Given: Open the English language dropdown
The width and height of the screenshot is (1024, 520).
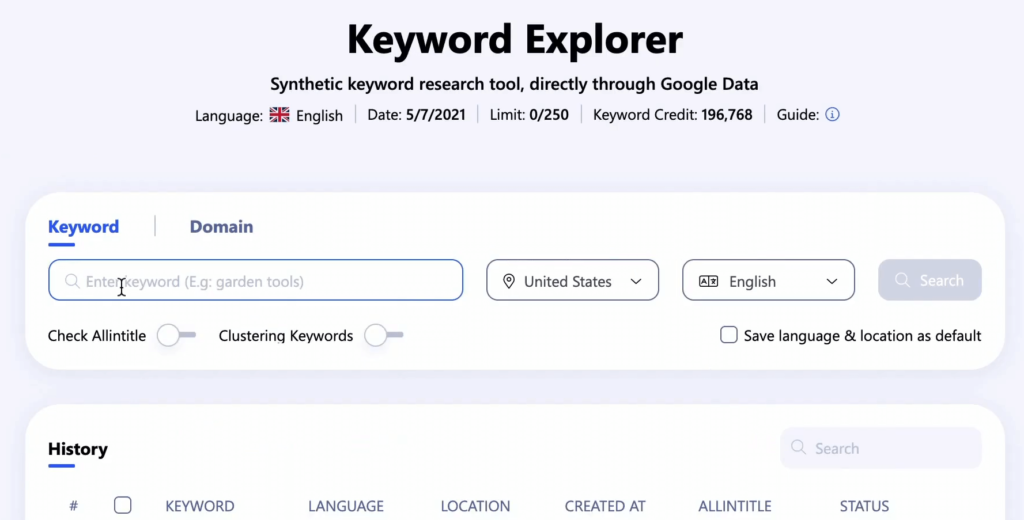Looking at the screenshot, I should [769, 280].
